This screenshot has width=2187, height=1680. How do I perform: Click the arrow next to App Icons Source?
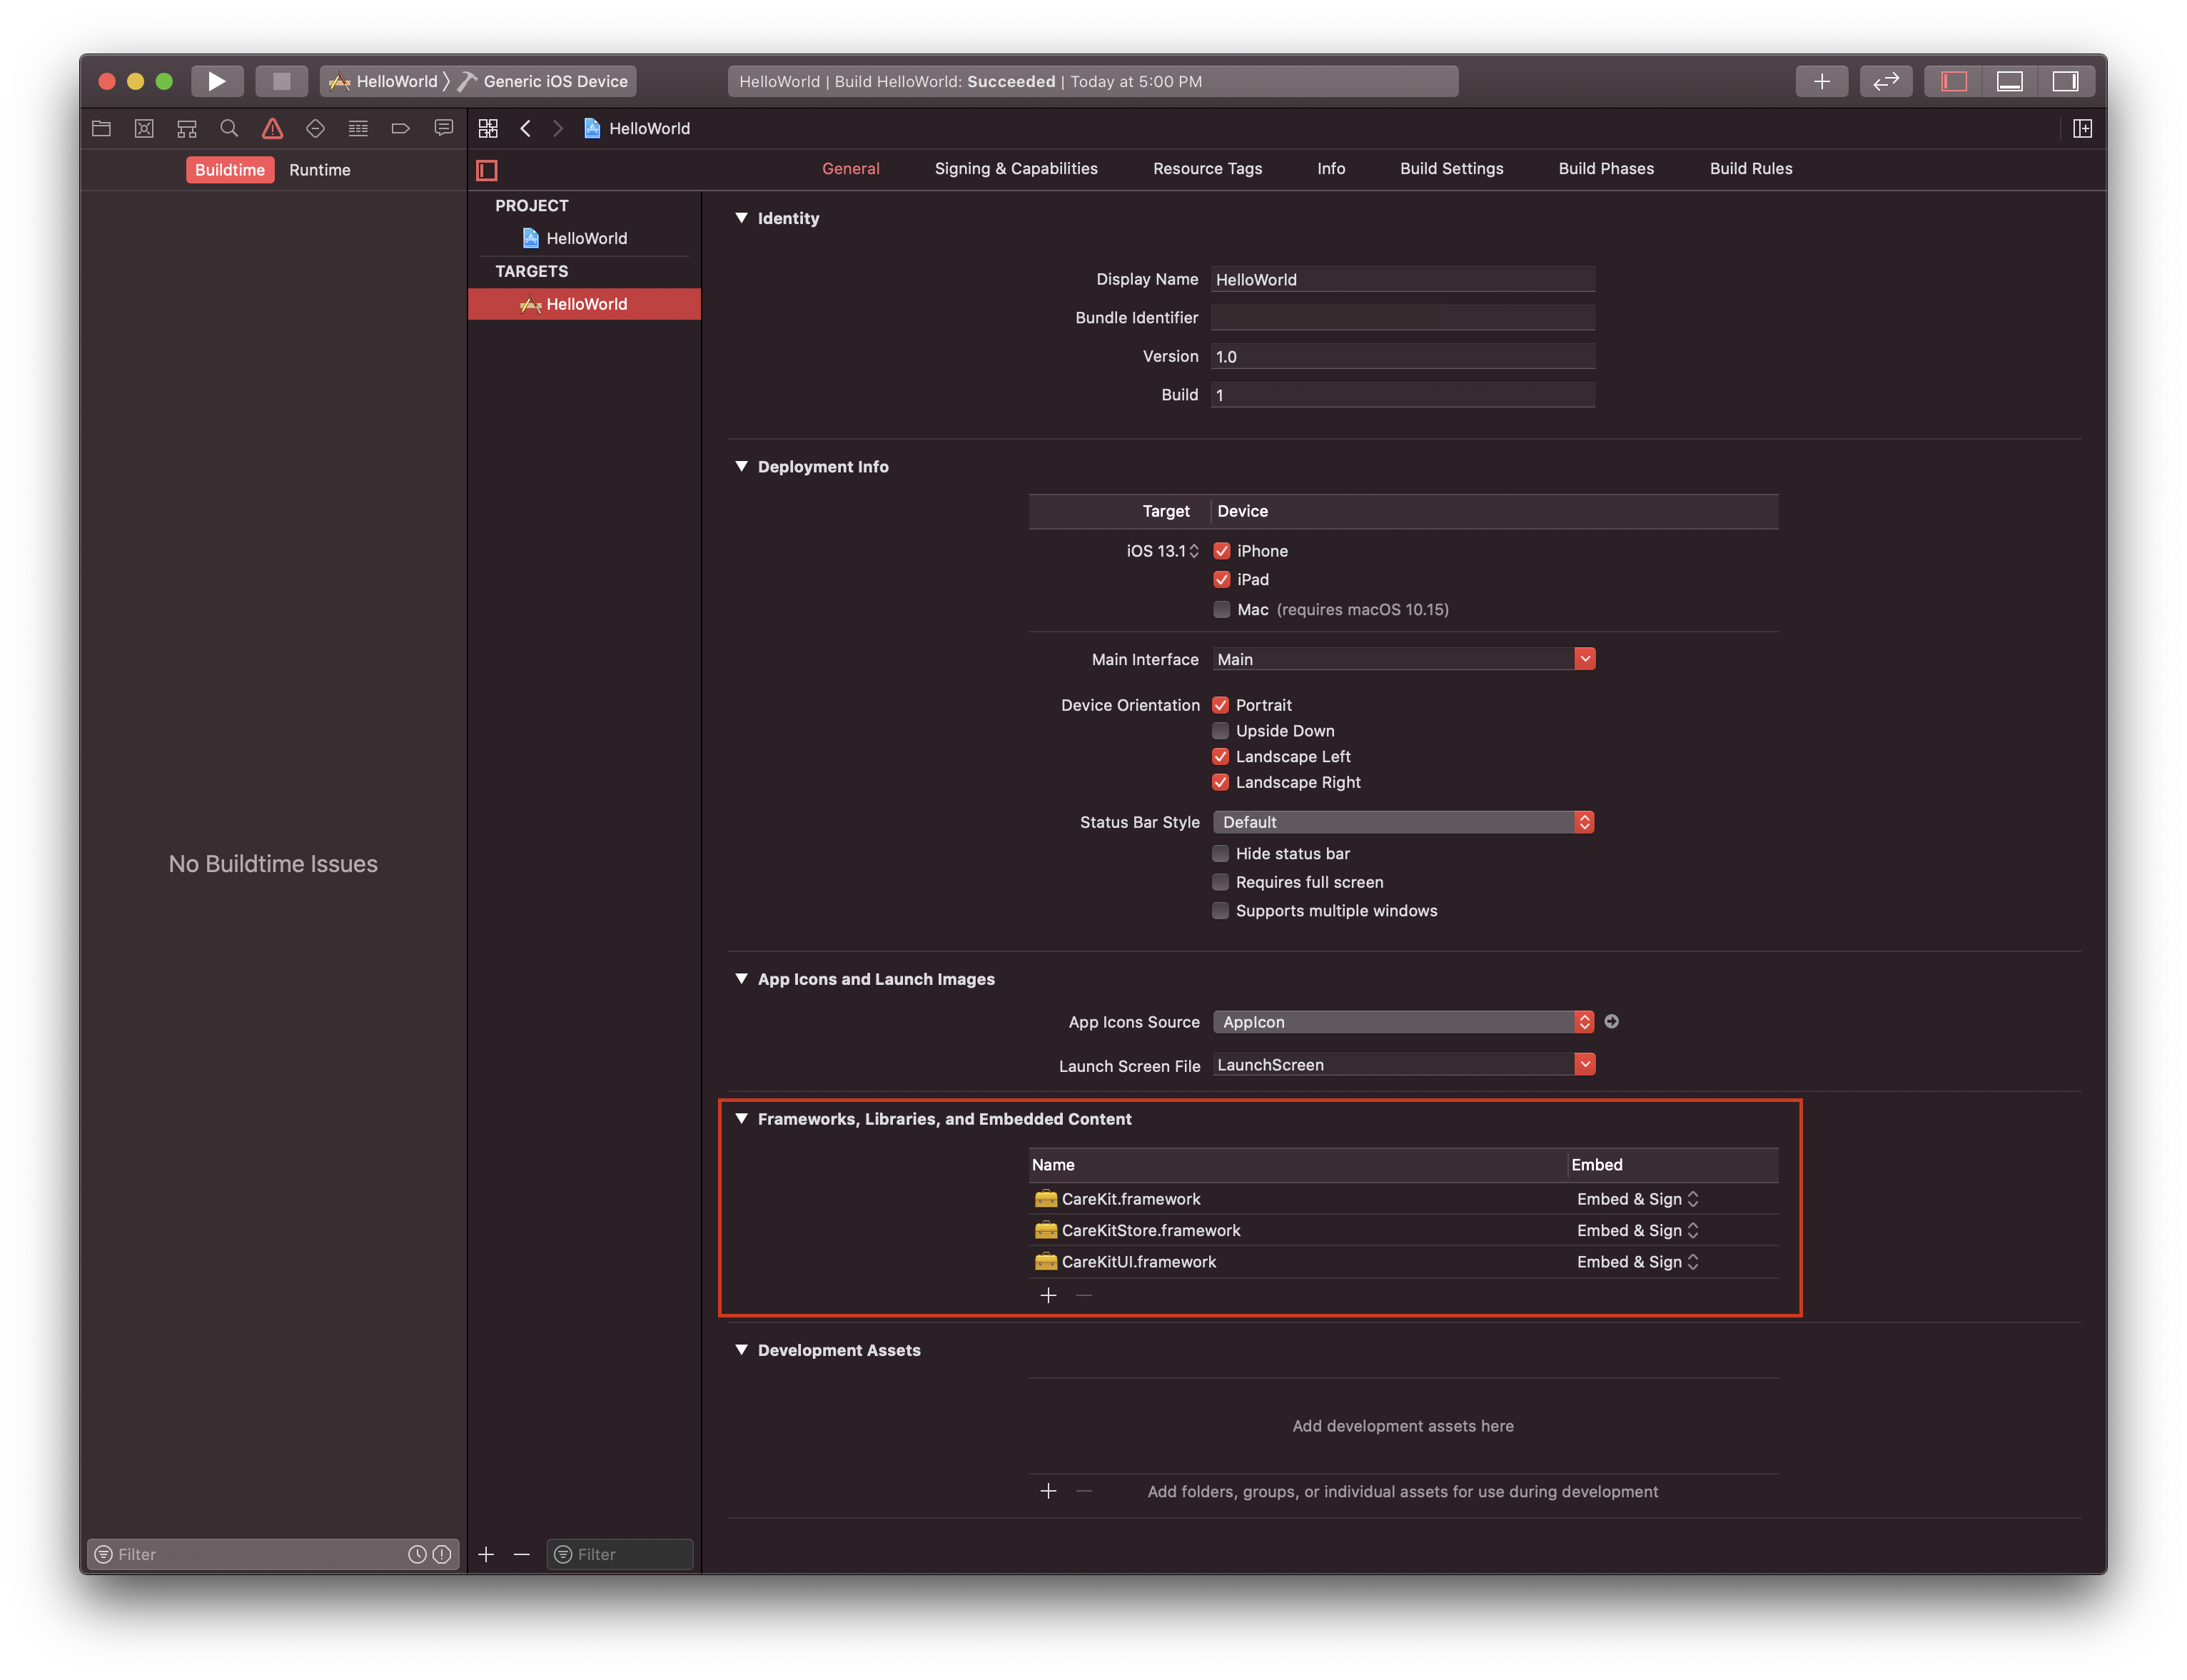(x=1611, y=1021)
